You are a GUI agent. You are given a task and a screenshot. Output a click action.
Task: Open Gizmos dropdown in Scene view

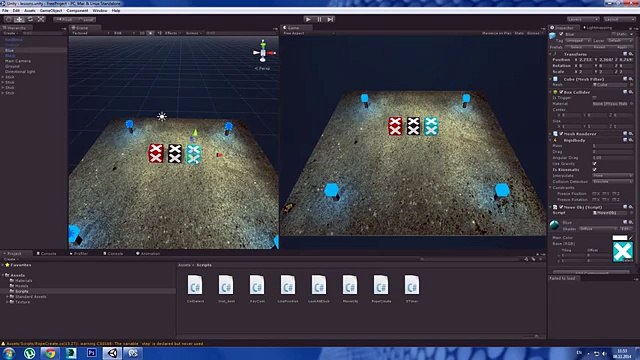tap(193, 33)
